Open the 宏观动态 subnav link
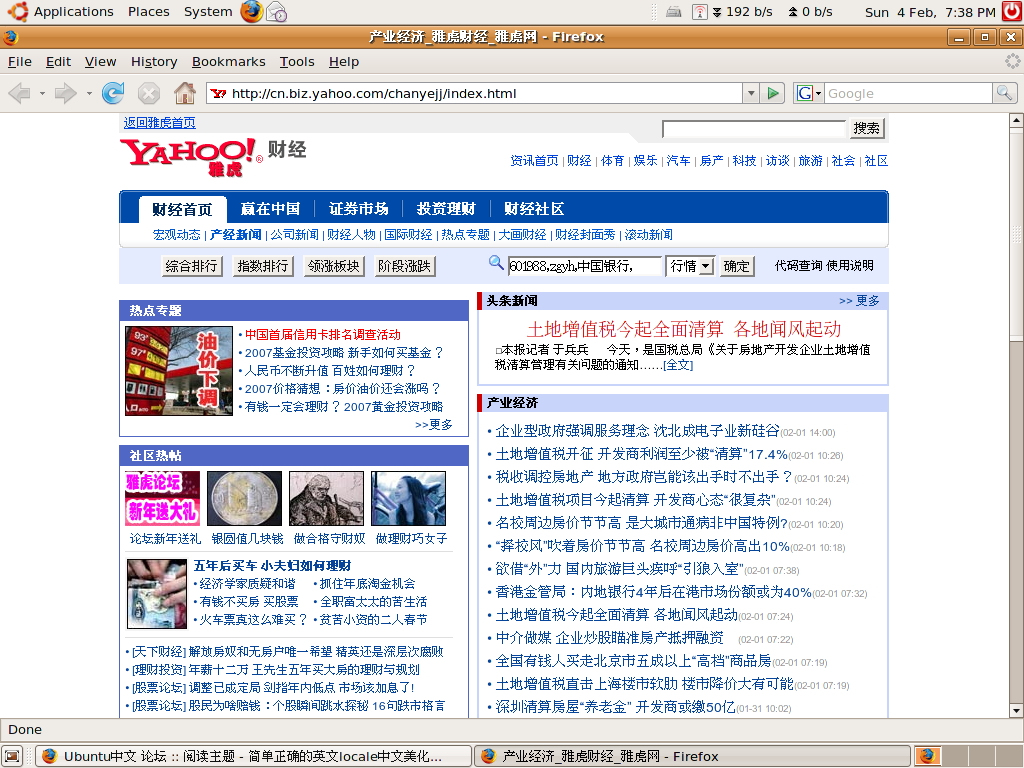The image size is (1024, 768). point(176,234)
